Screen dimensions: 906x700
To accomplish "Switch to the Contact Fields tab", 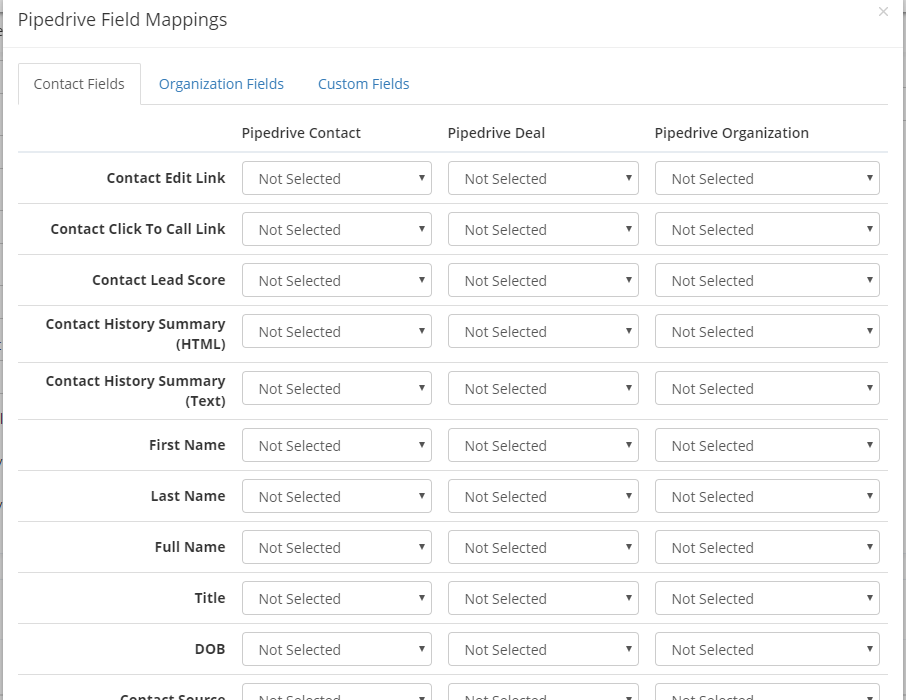I will pyautogui.click(x=79, y=84).
